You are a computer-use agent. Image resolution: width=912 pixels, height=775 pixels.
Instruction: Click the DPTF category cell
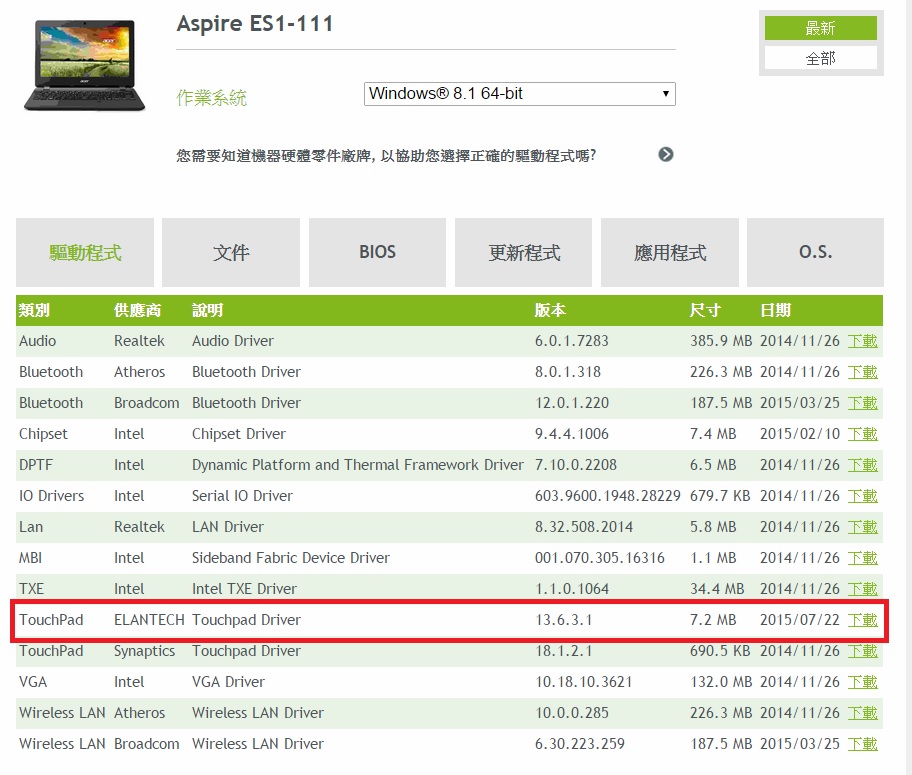point(36,465)
